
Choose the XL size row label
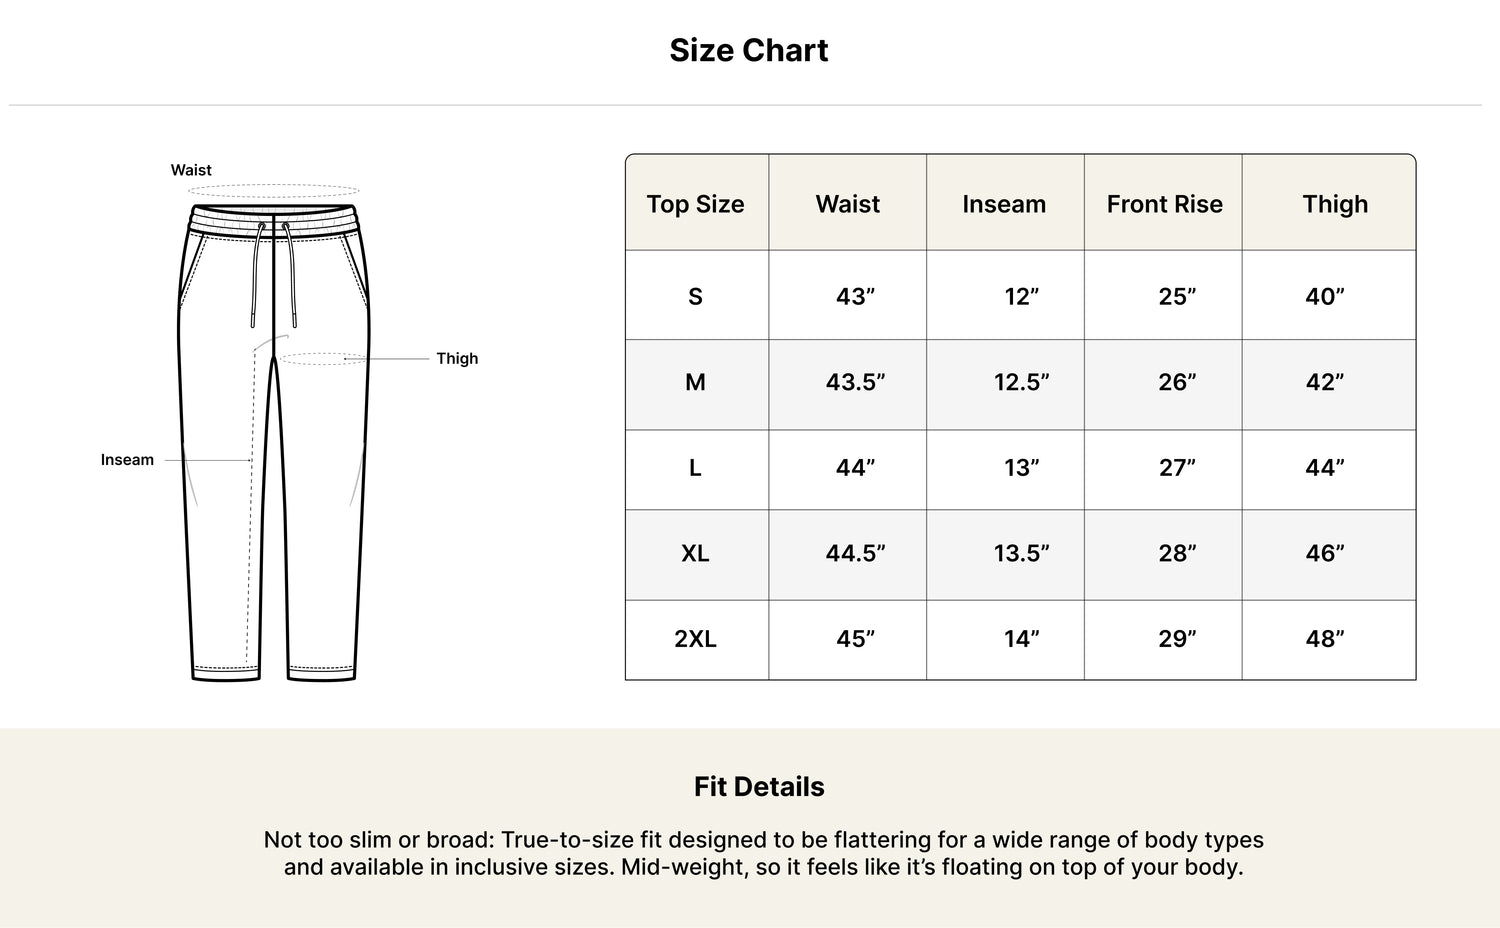(696, 553)
